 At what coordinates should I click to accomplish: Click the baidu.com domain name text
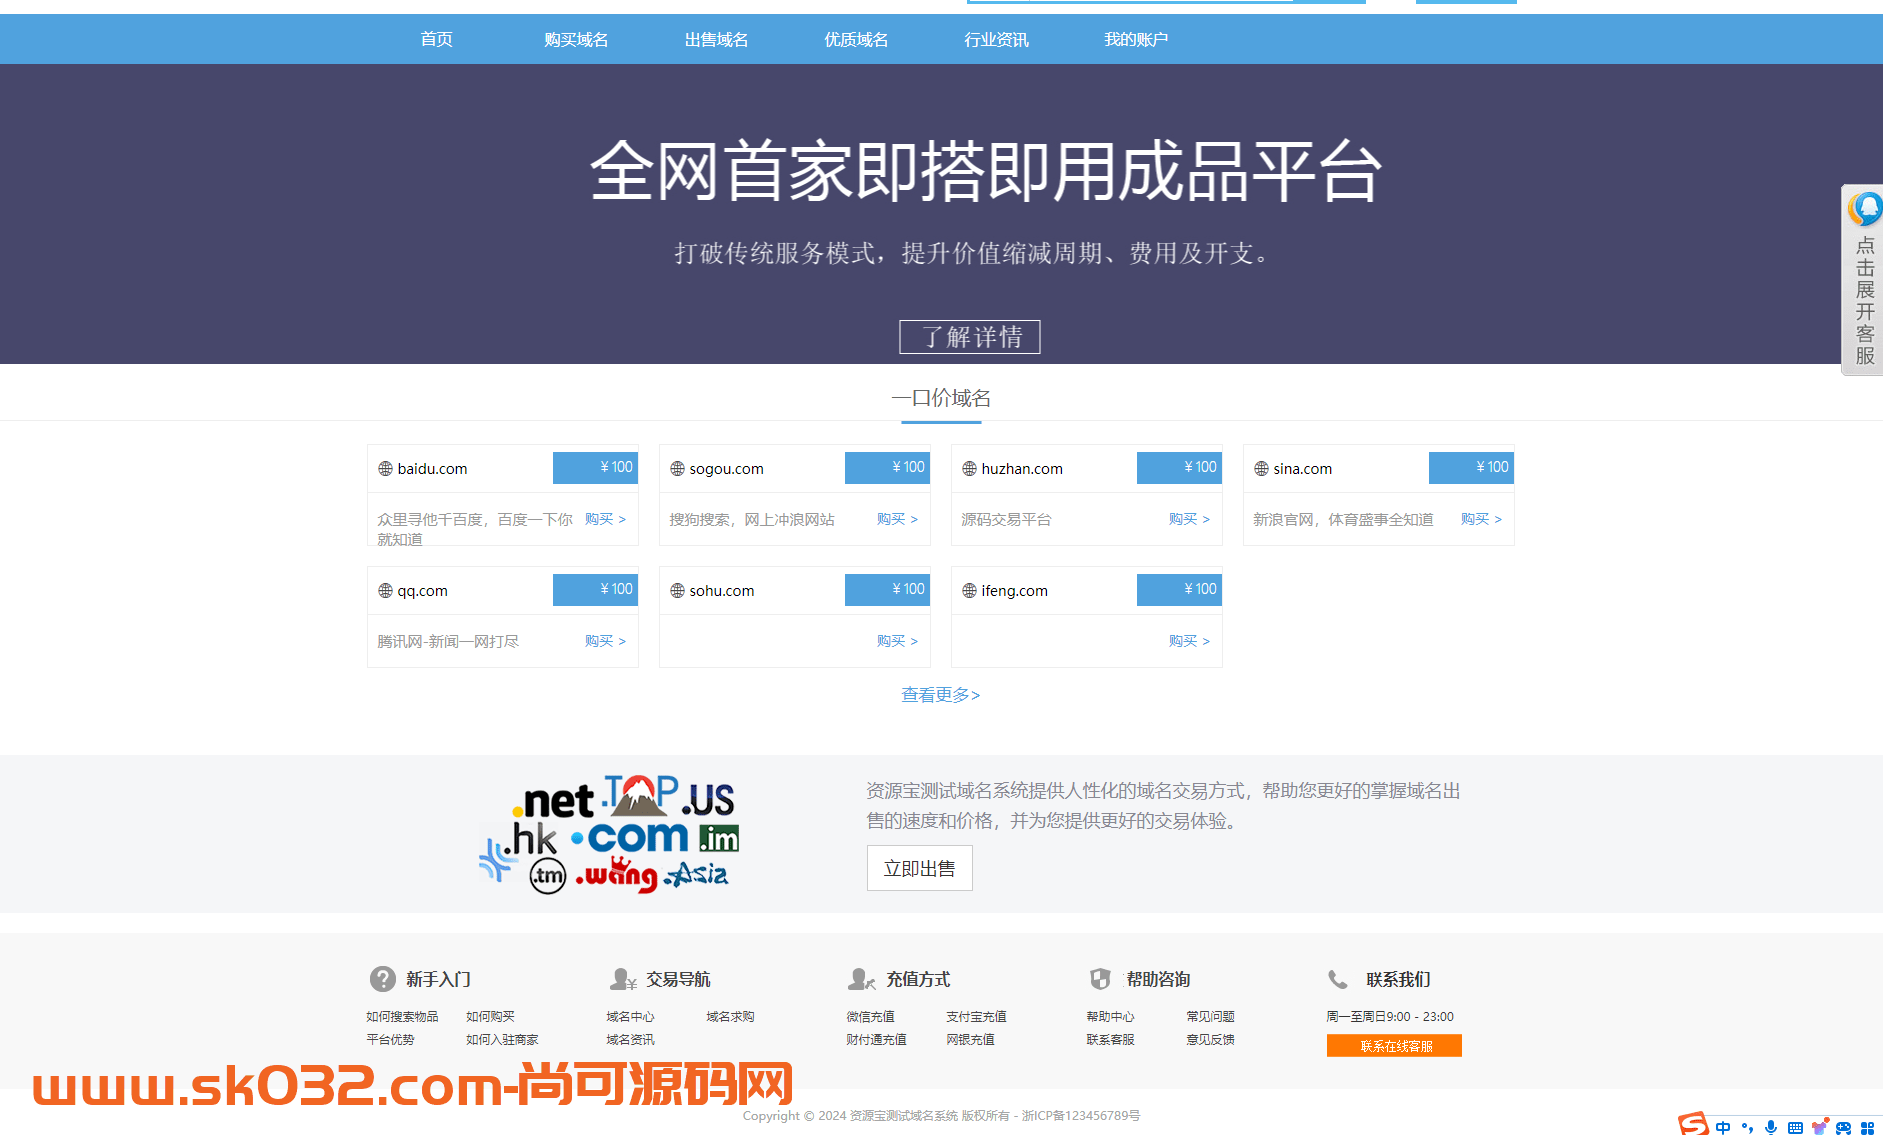[432, 469]
